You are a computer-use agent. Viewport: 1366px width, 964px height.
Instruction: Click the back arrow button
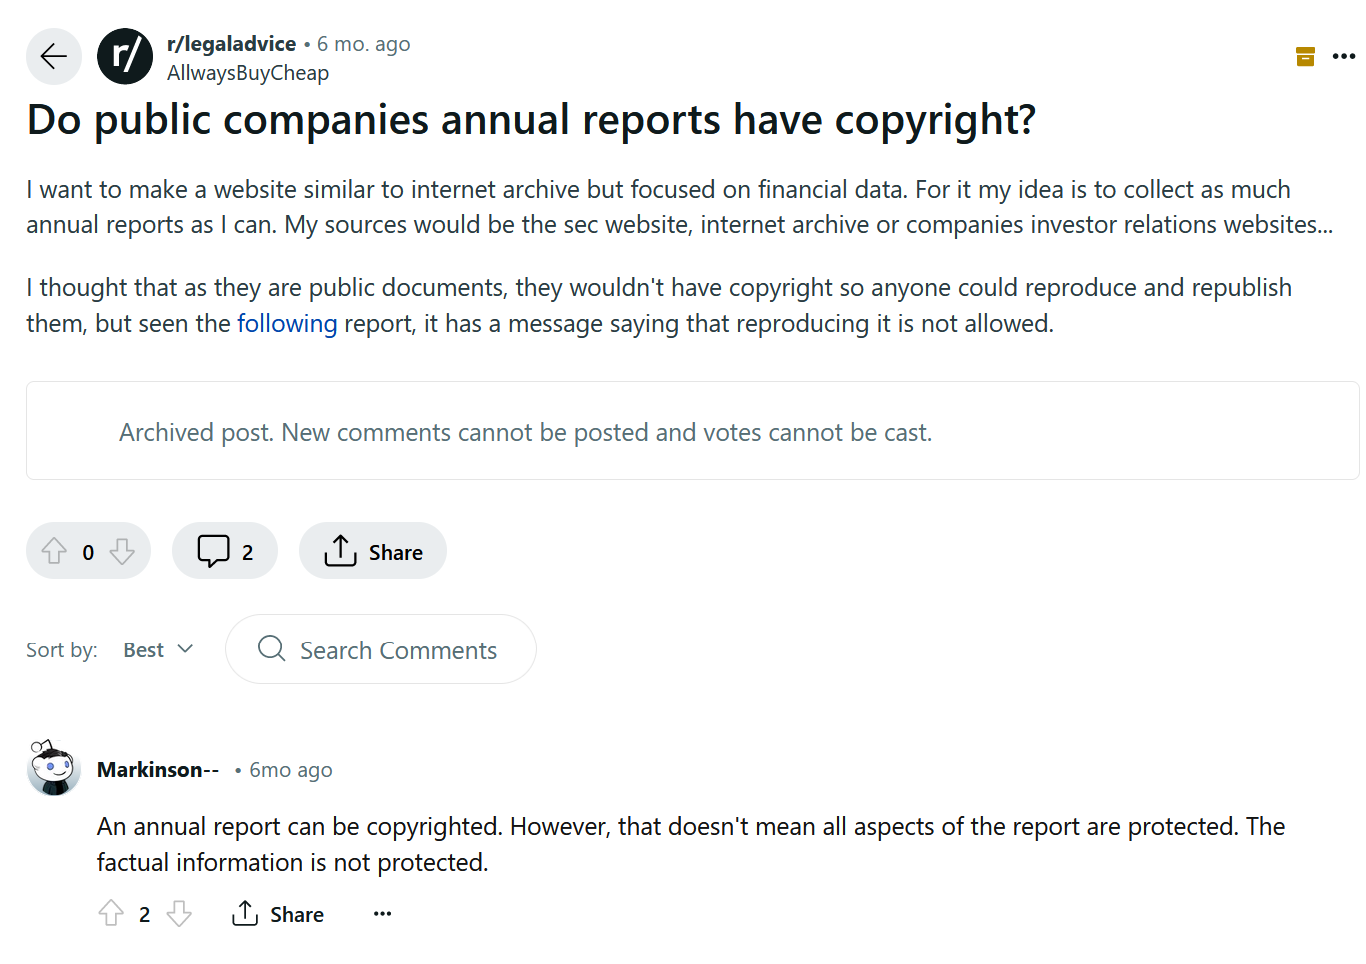(x=54, y=56)
